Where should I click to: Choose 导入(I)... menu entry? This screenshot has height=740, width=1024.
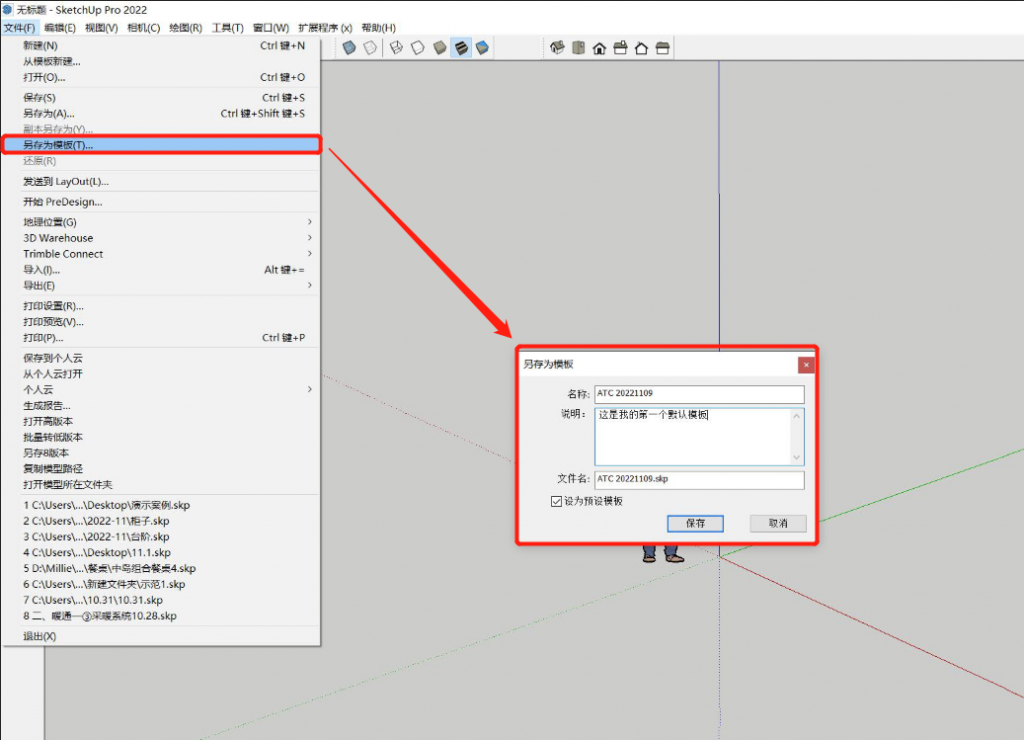pyautogui.click(x=162, y=270)
